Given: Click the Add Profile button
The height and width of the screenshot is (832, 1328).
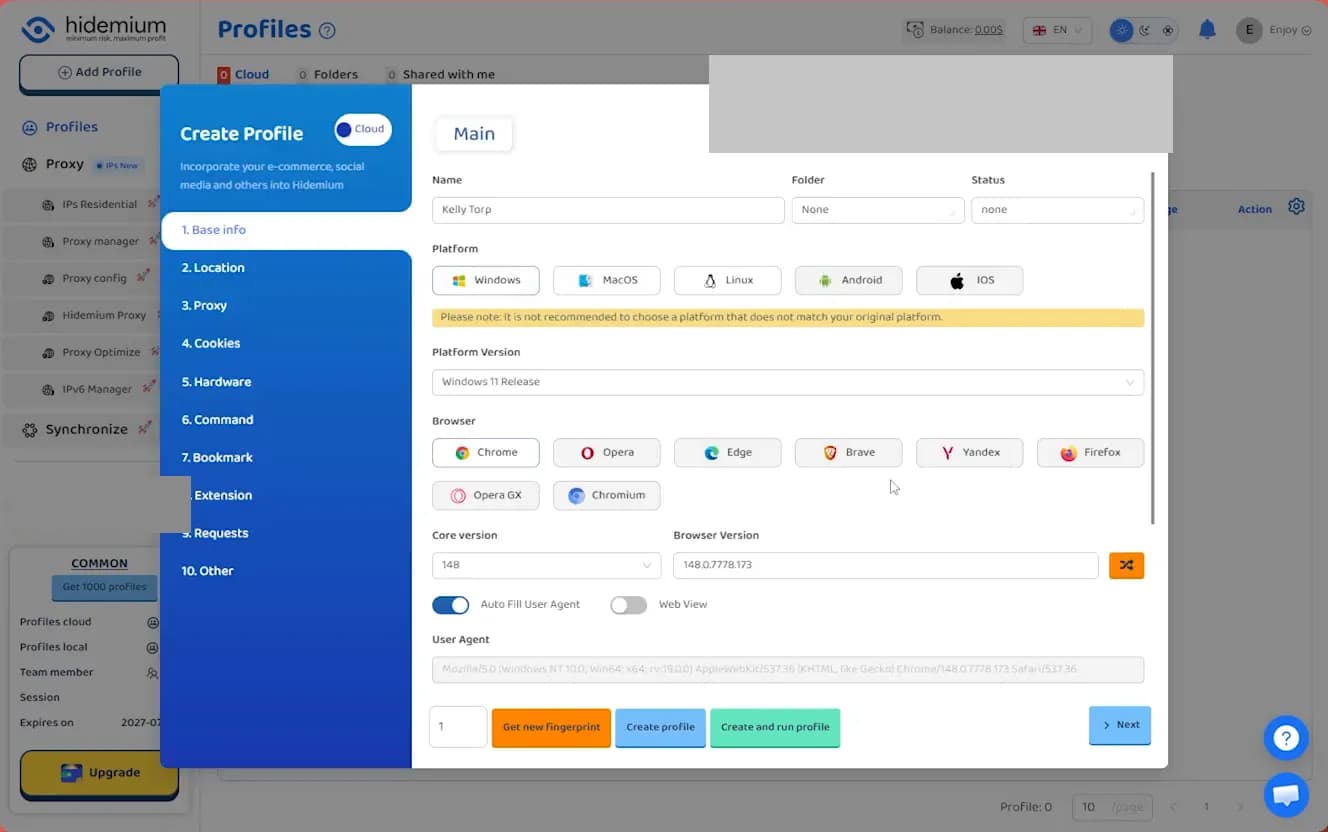Looking at the screenshot, I should point(99,73).
